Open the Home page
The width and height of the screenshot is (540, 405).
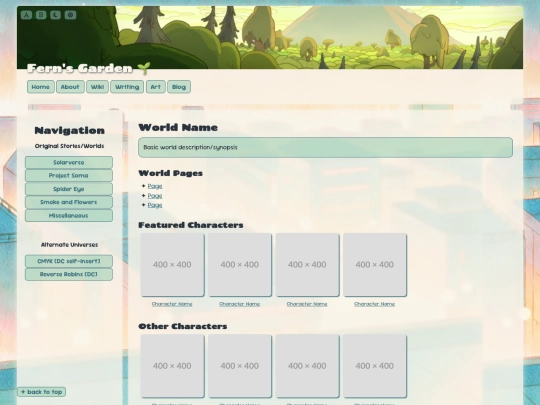pyautogui.click(x=41, y=87)
